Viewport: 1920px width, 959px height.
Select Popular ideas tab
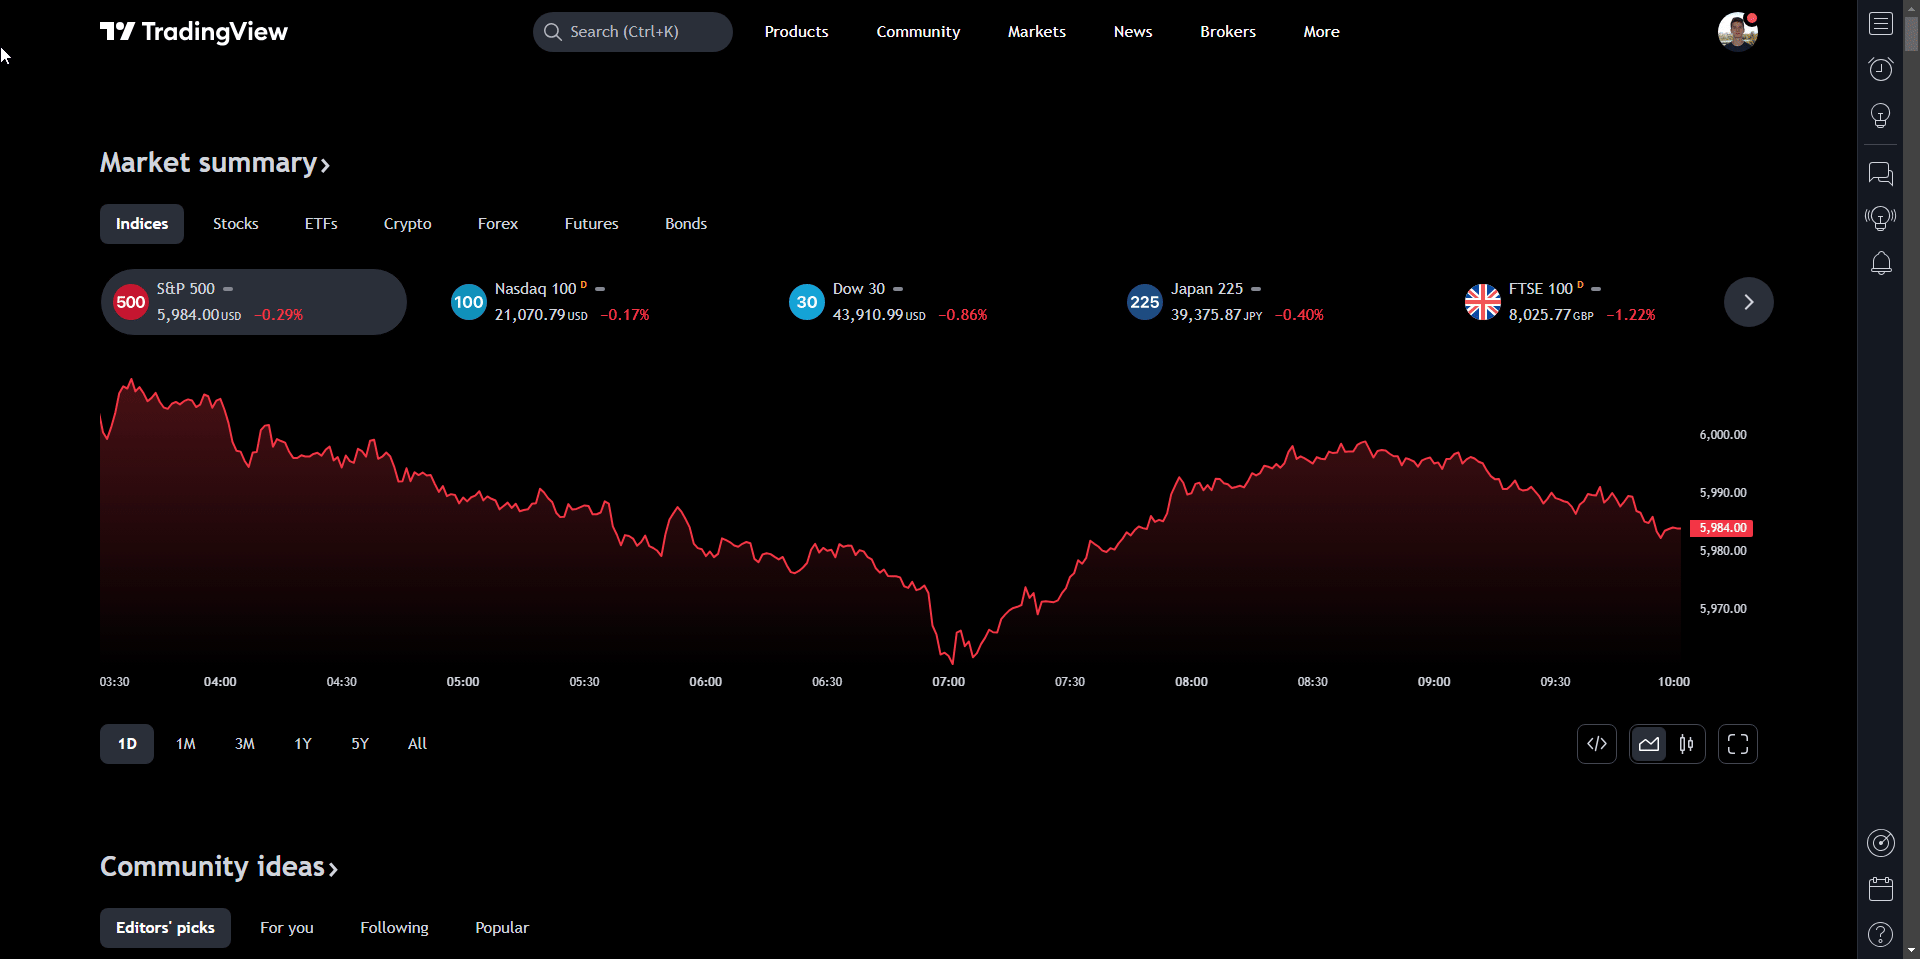[502, 928]
